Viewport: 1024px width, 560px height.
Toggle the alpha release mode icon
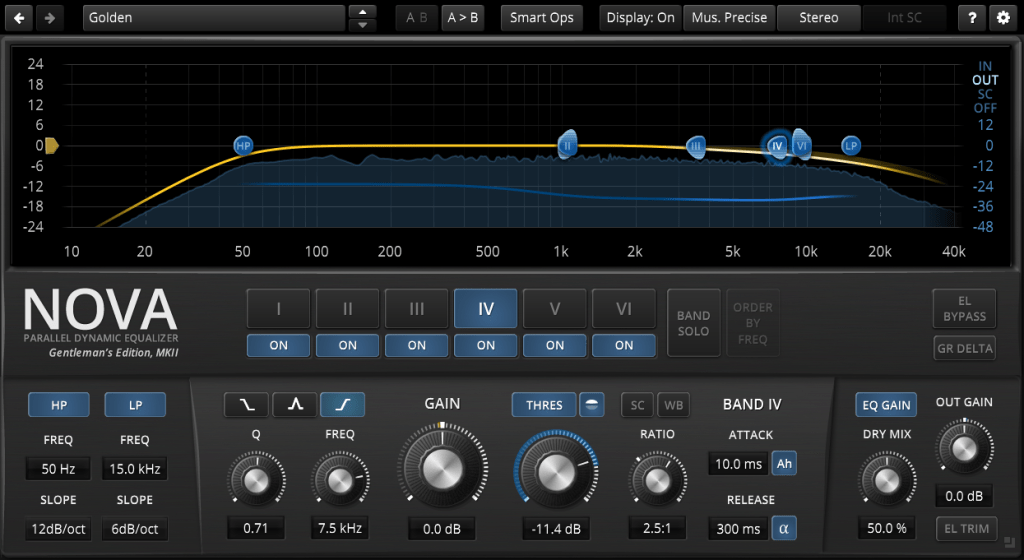pyautogui.click(x=784, y=528)
